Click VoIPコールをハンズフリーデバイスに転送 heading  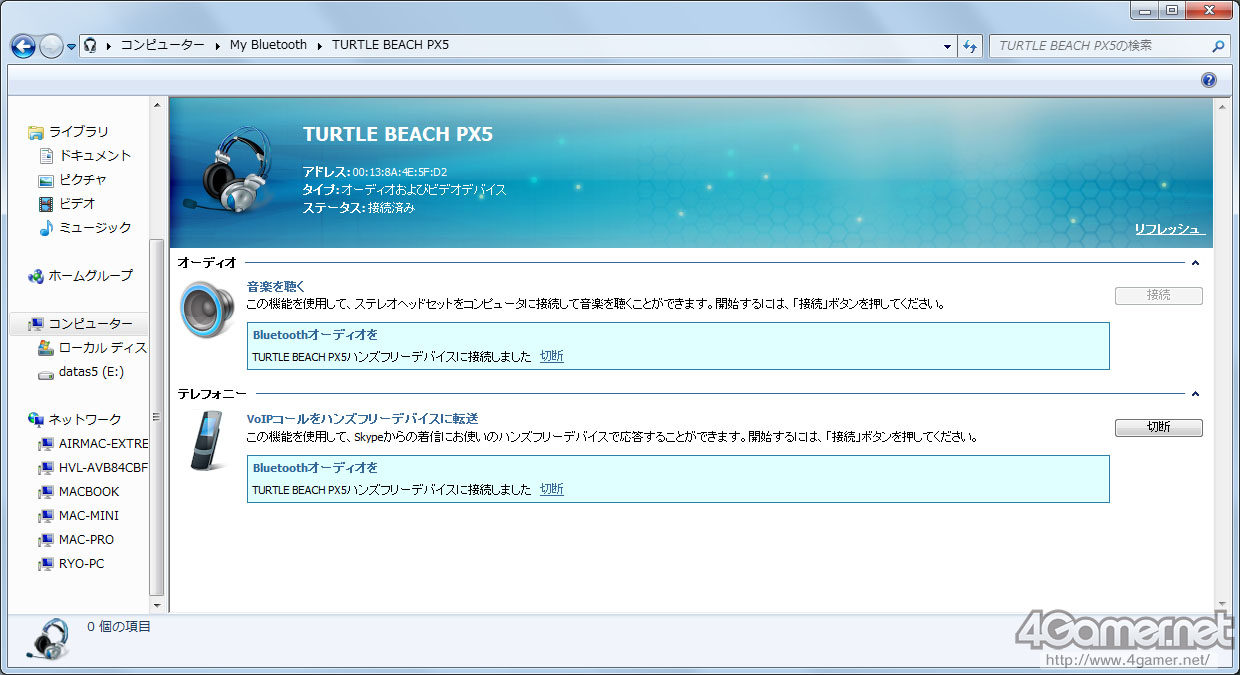[363, 418]
